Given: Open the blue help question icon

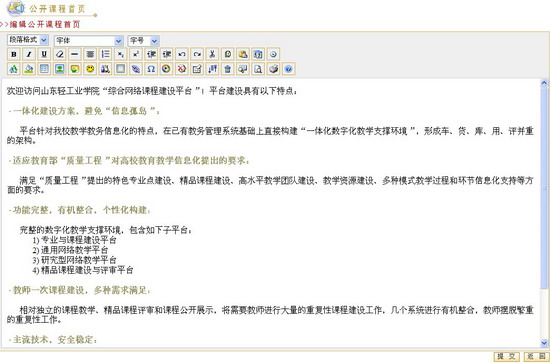Looking at the screenshot, I should [x=289, y=69].
